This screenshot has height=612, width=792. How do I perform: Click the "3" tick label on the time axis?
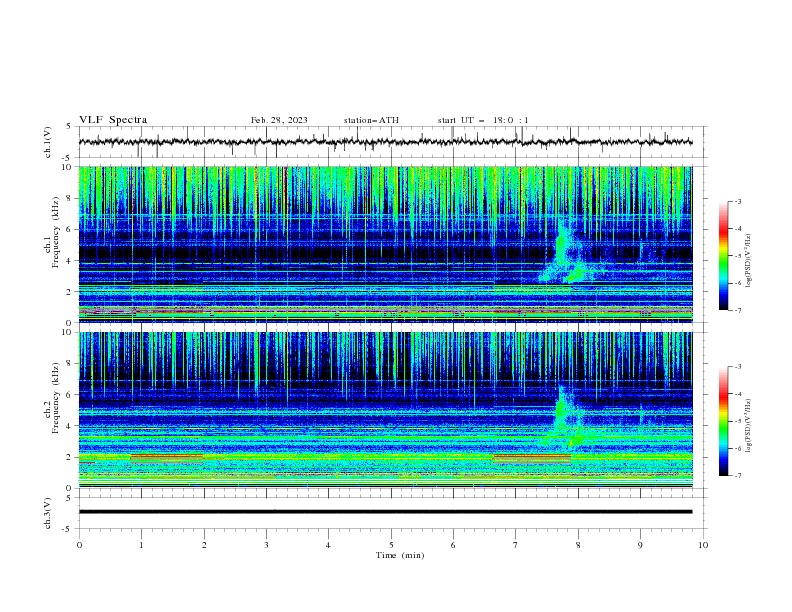click(x=266, y=545)
